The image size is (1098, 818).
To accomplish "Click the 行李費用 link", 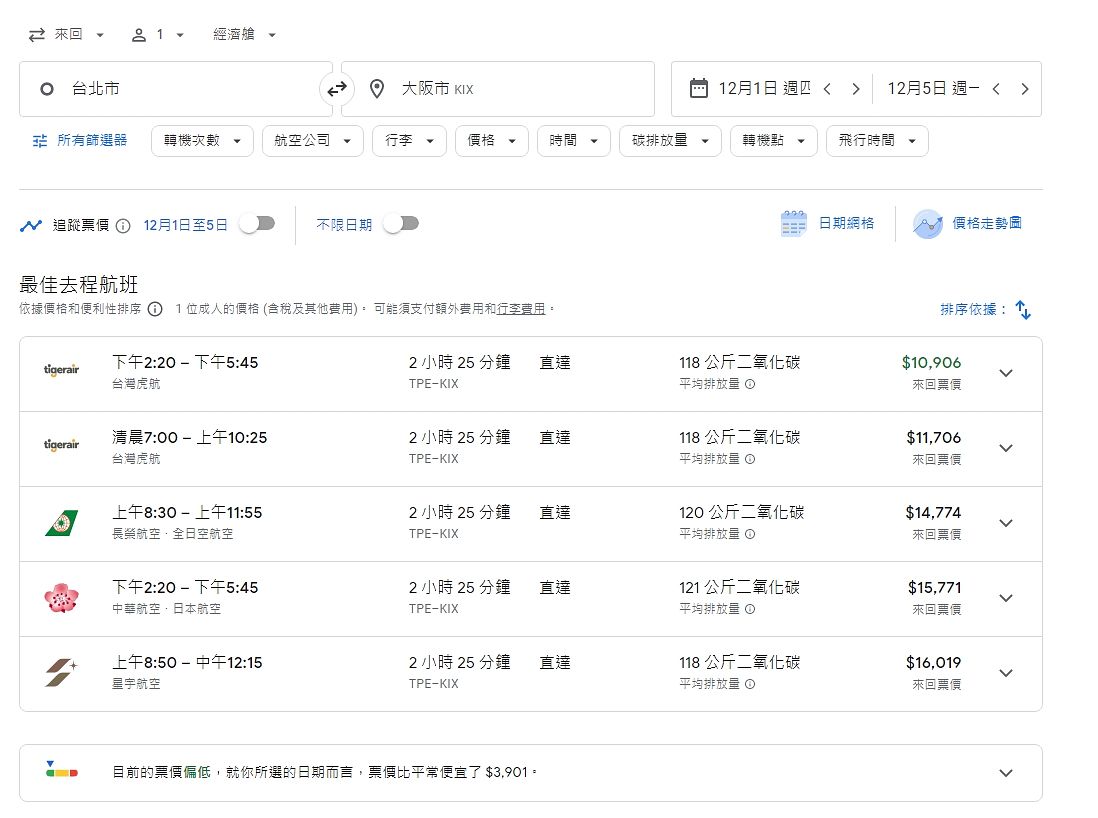I will [522, 310].
